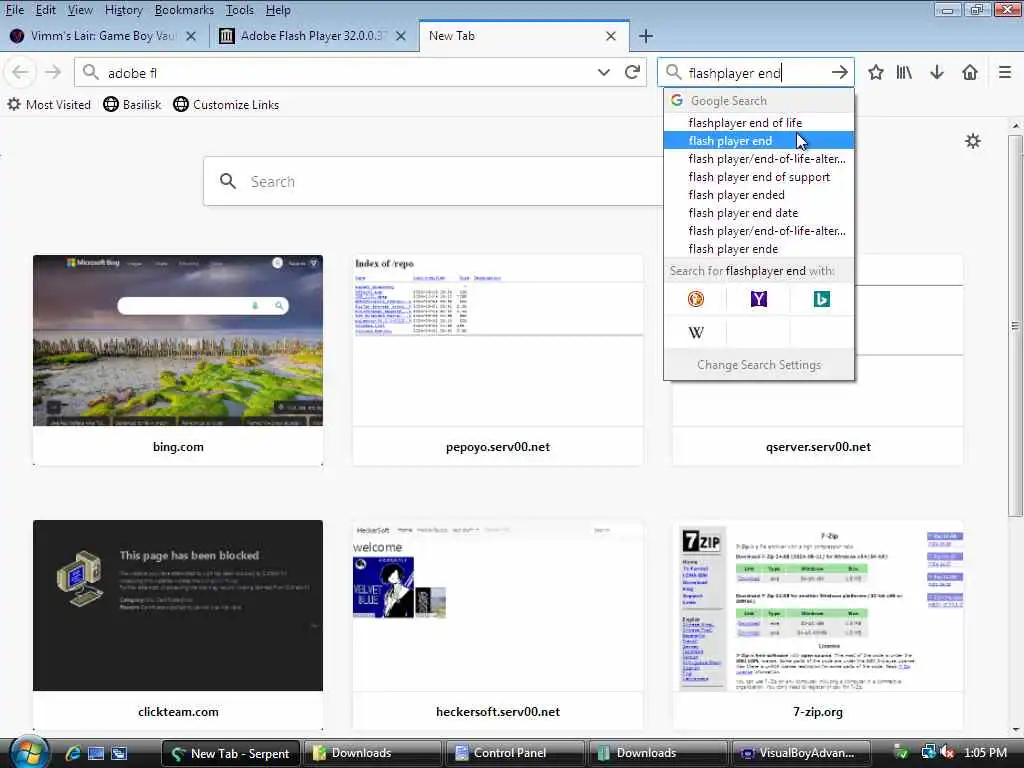Open the Most Visited bookmarks folder
The image size is (1024, 768).
click(49, 104)
